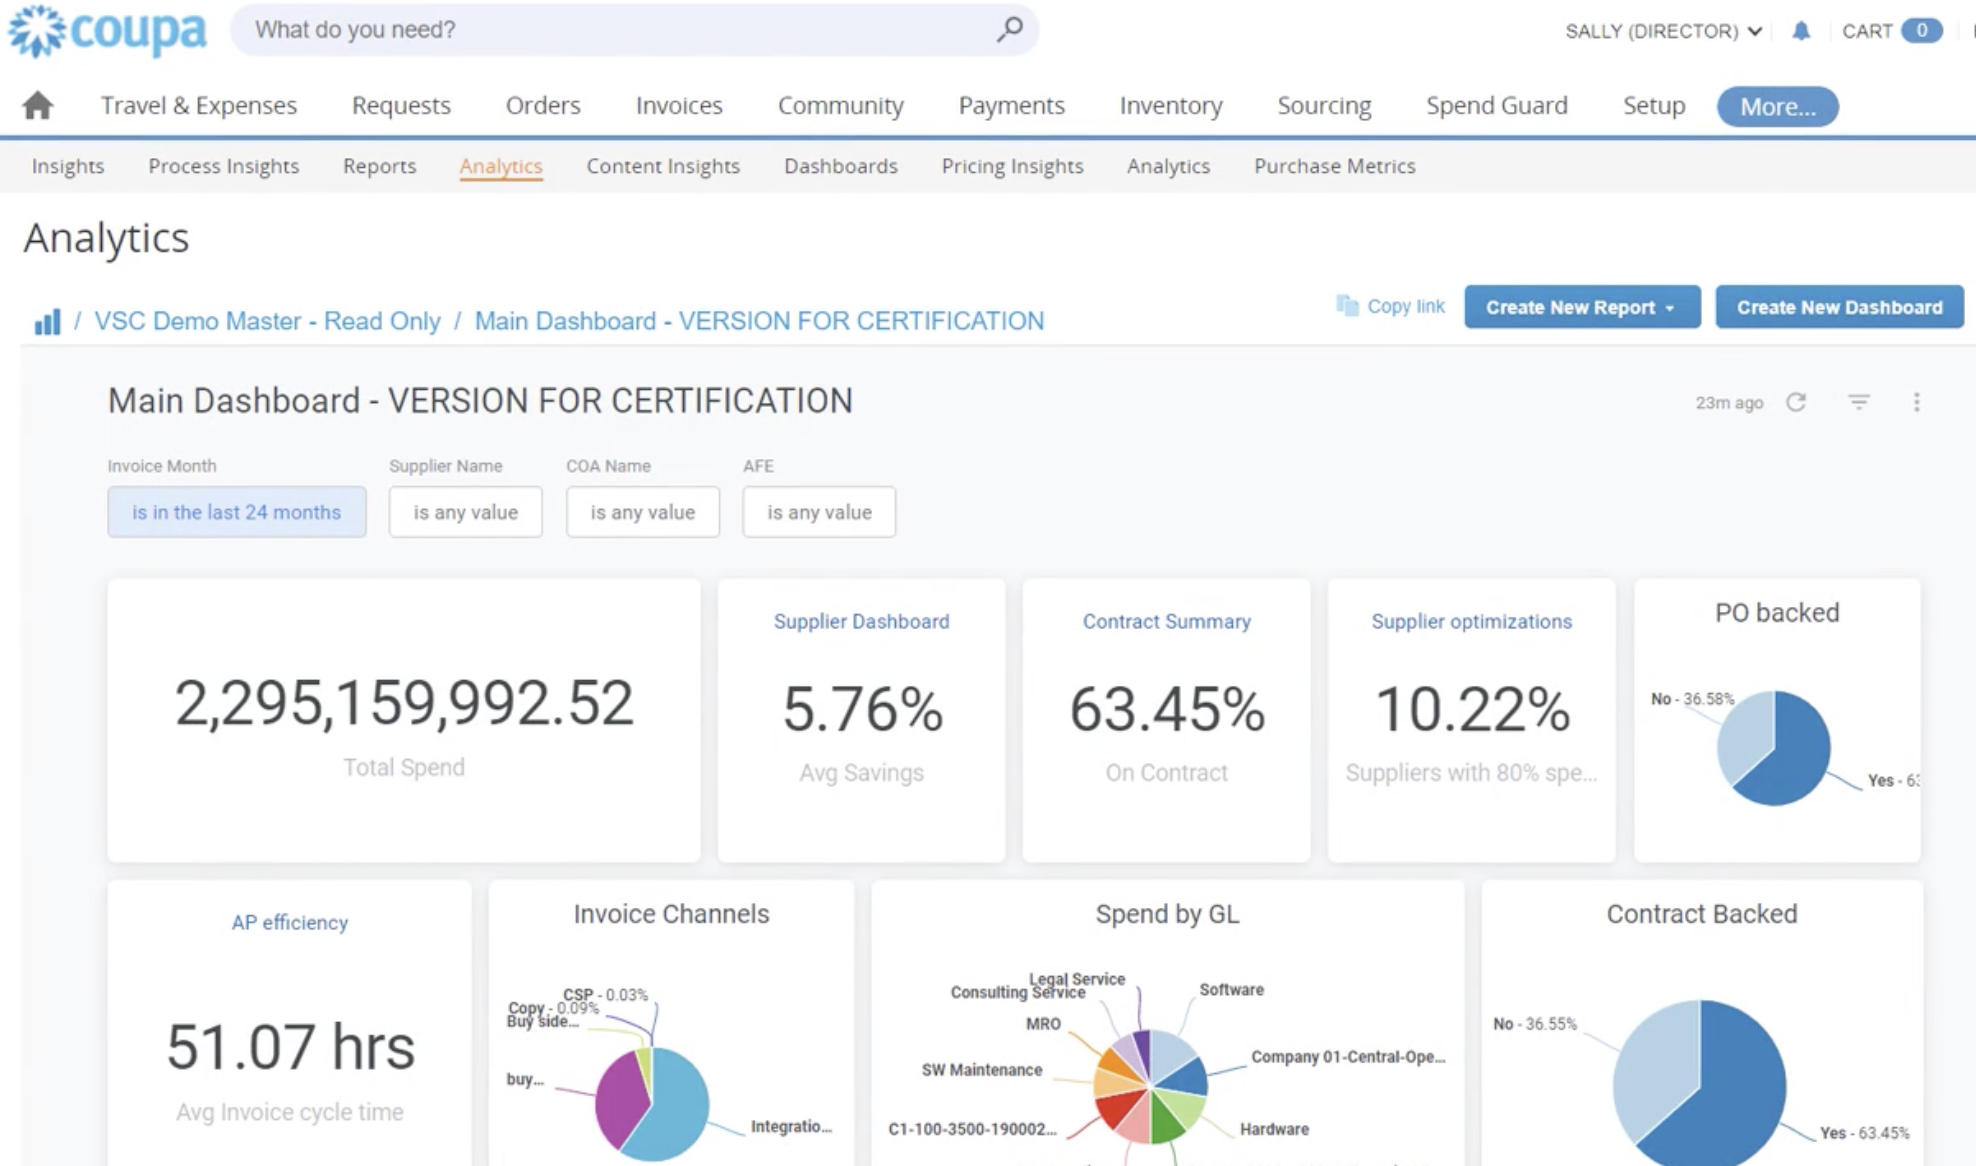Switch to the Process Insights tab
The image size is (1976, 1166).
click(224, 166)
